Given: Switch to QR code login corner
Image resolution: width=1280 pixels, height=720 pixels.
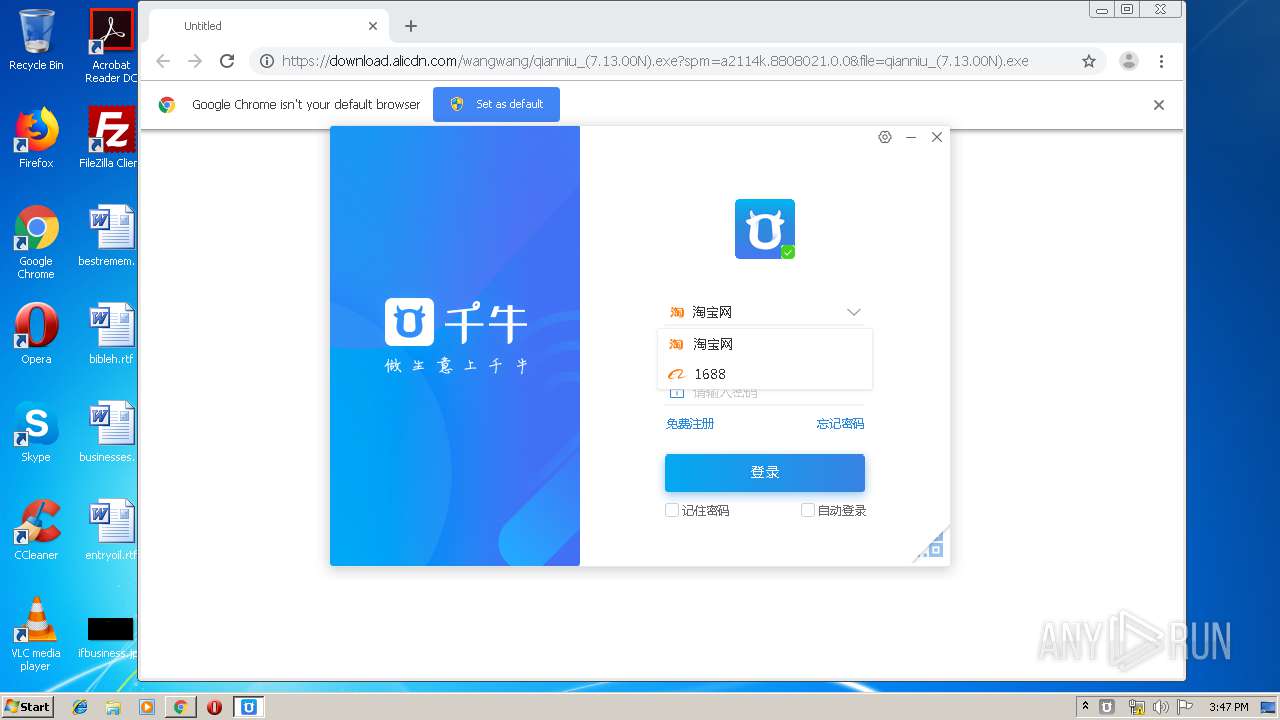Looking at the screenshot, I should tap(931, 545).
